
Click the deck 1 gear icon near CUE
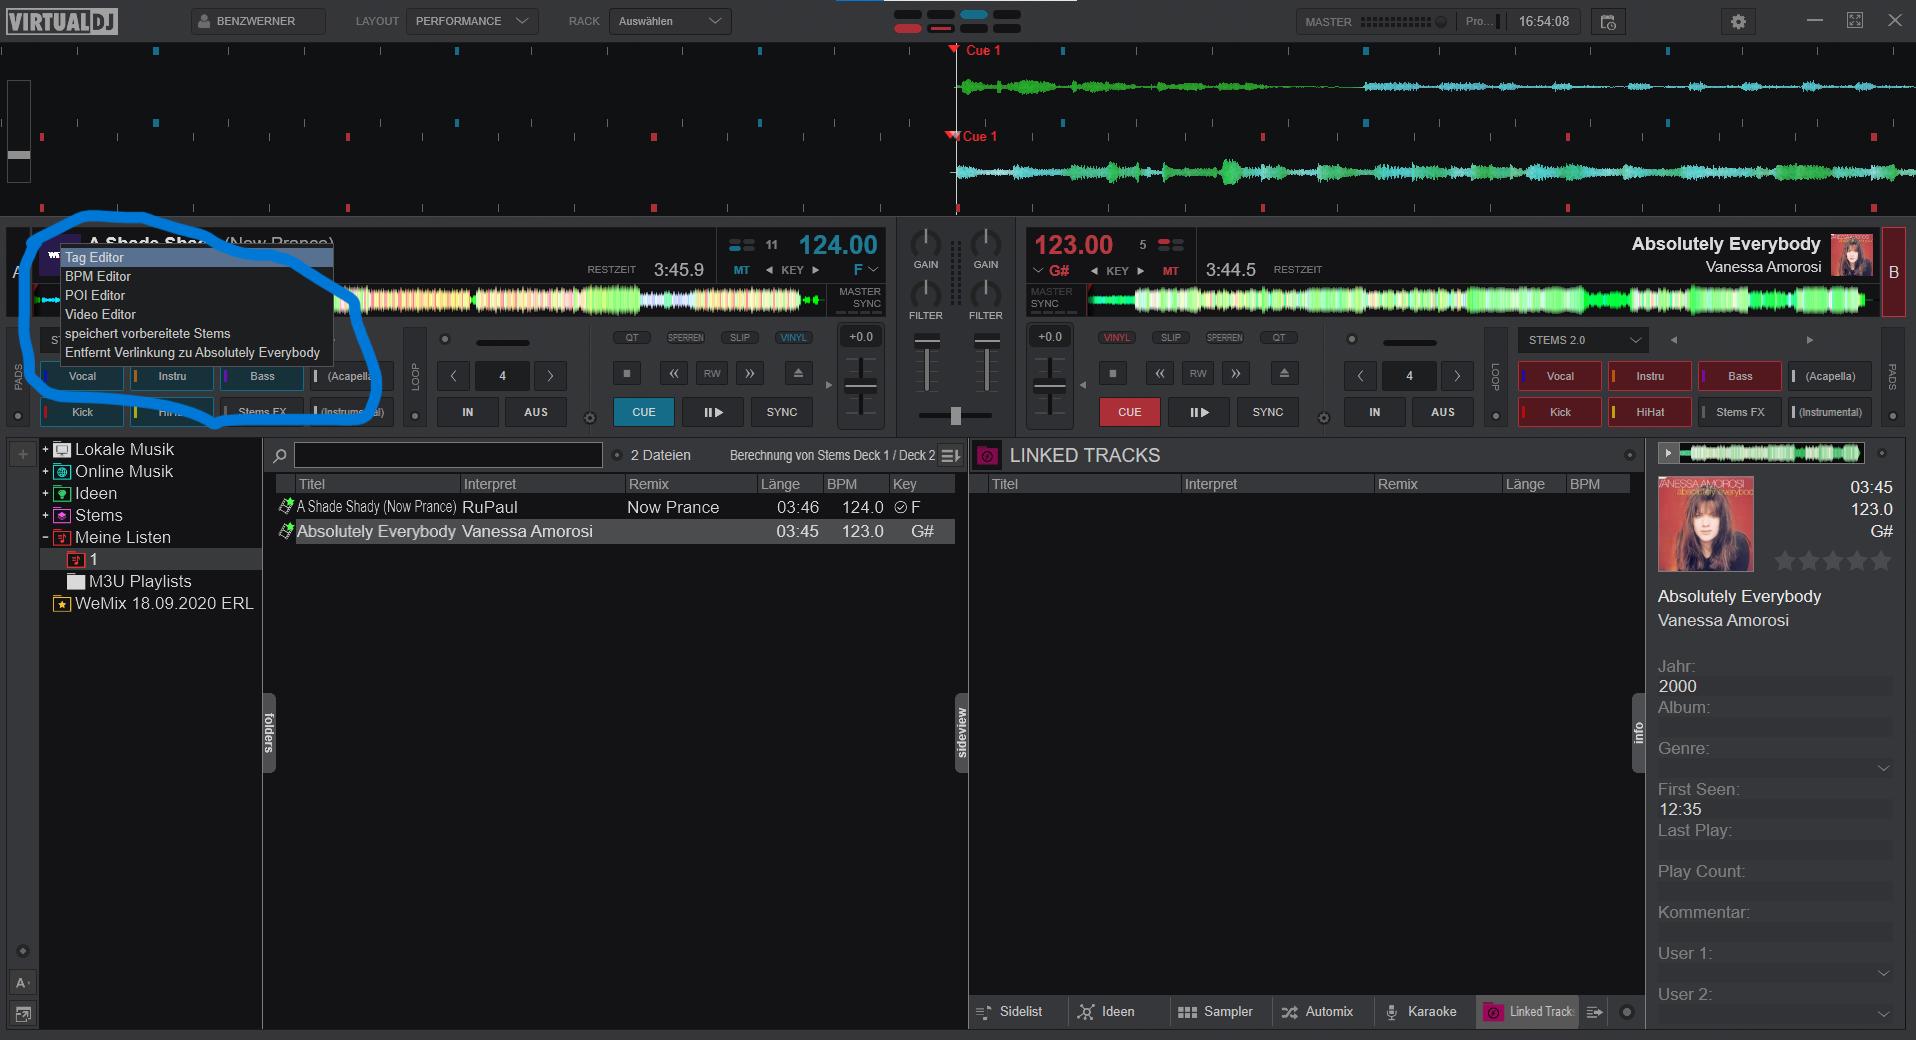pyautogui.click(x=590, y=418)
